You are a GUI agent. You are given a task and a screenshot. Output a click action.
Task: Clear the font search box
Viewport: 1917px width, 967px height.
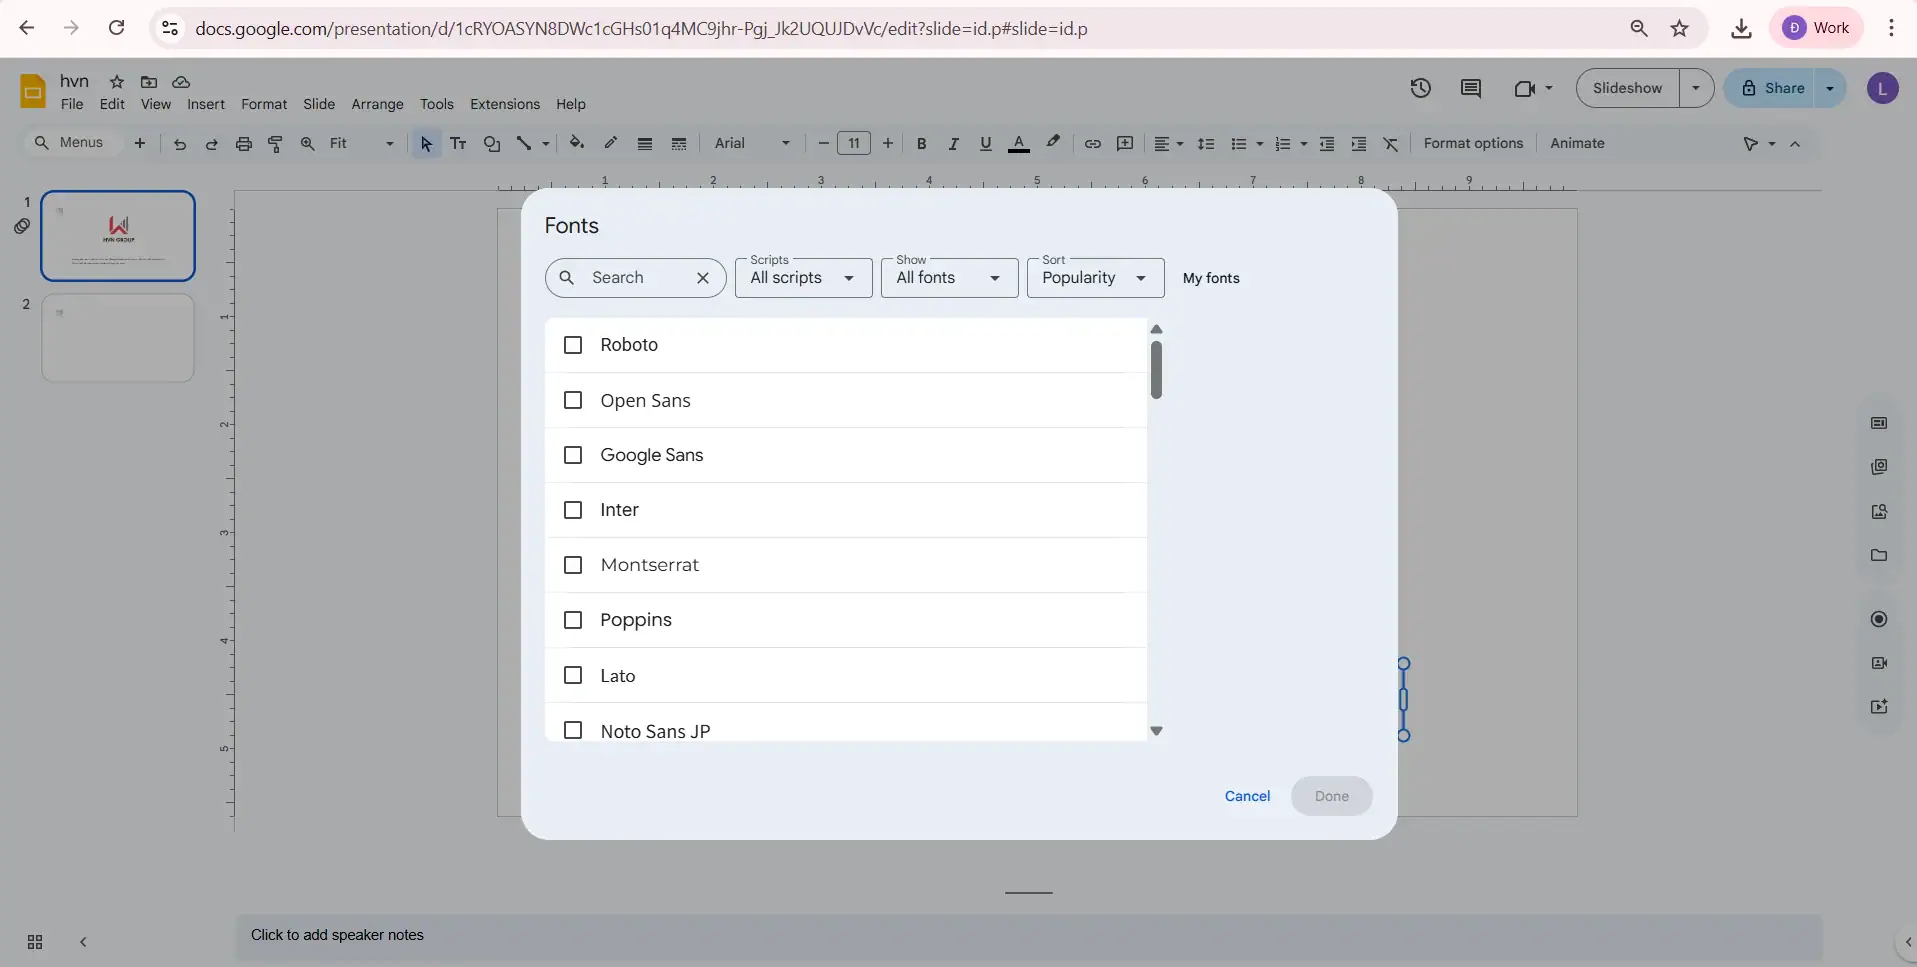(x=703, y=278)
